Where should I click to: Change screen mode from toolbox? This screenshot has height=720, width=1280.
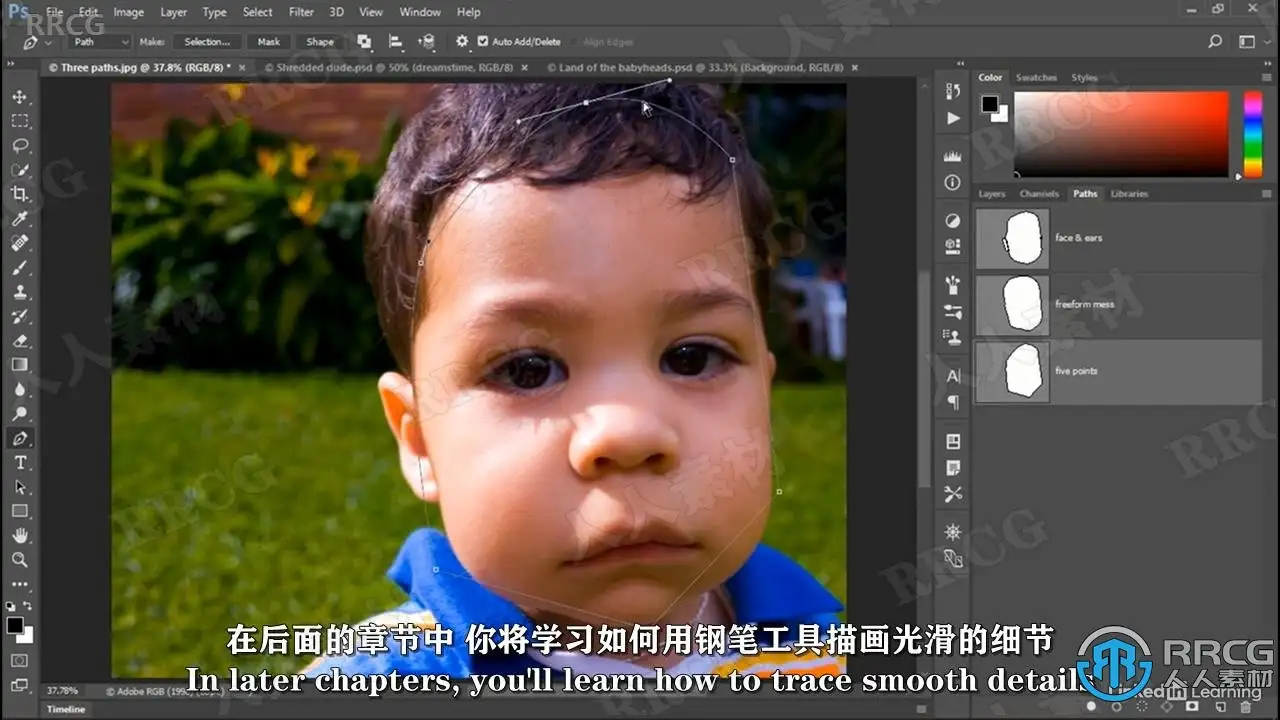[x=19, y=686]
